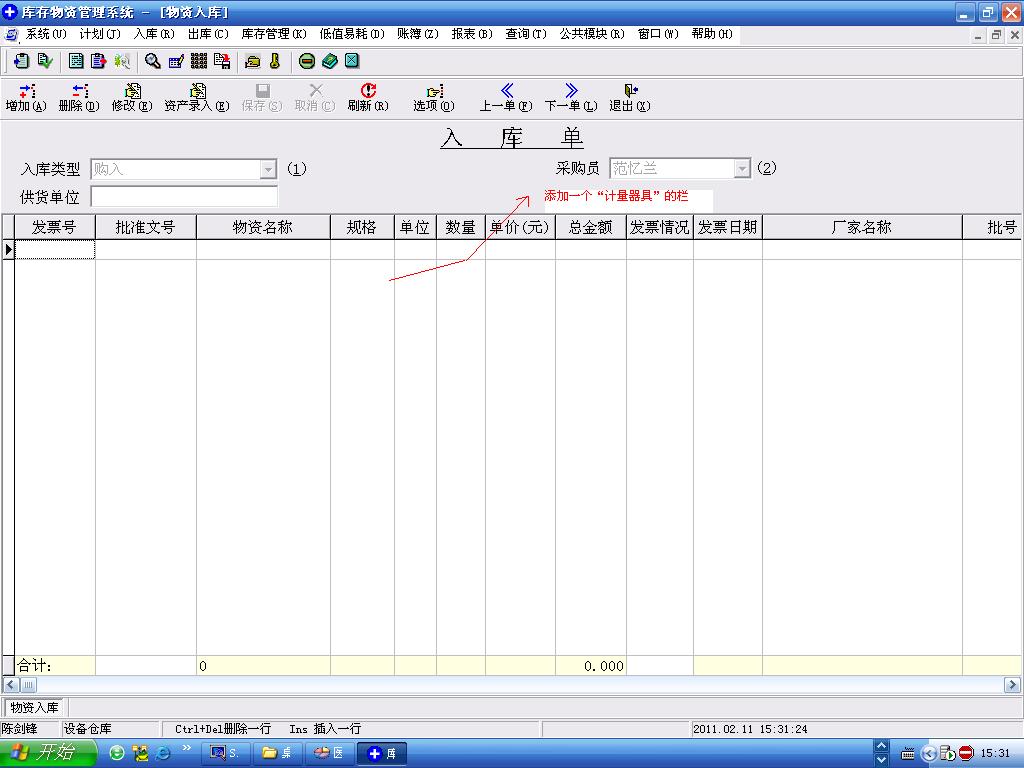The image size is (1024, 768).
Task: Open the 账簿(Z) menu
Action: coord(418,34)
